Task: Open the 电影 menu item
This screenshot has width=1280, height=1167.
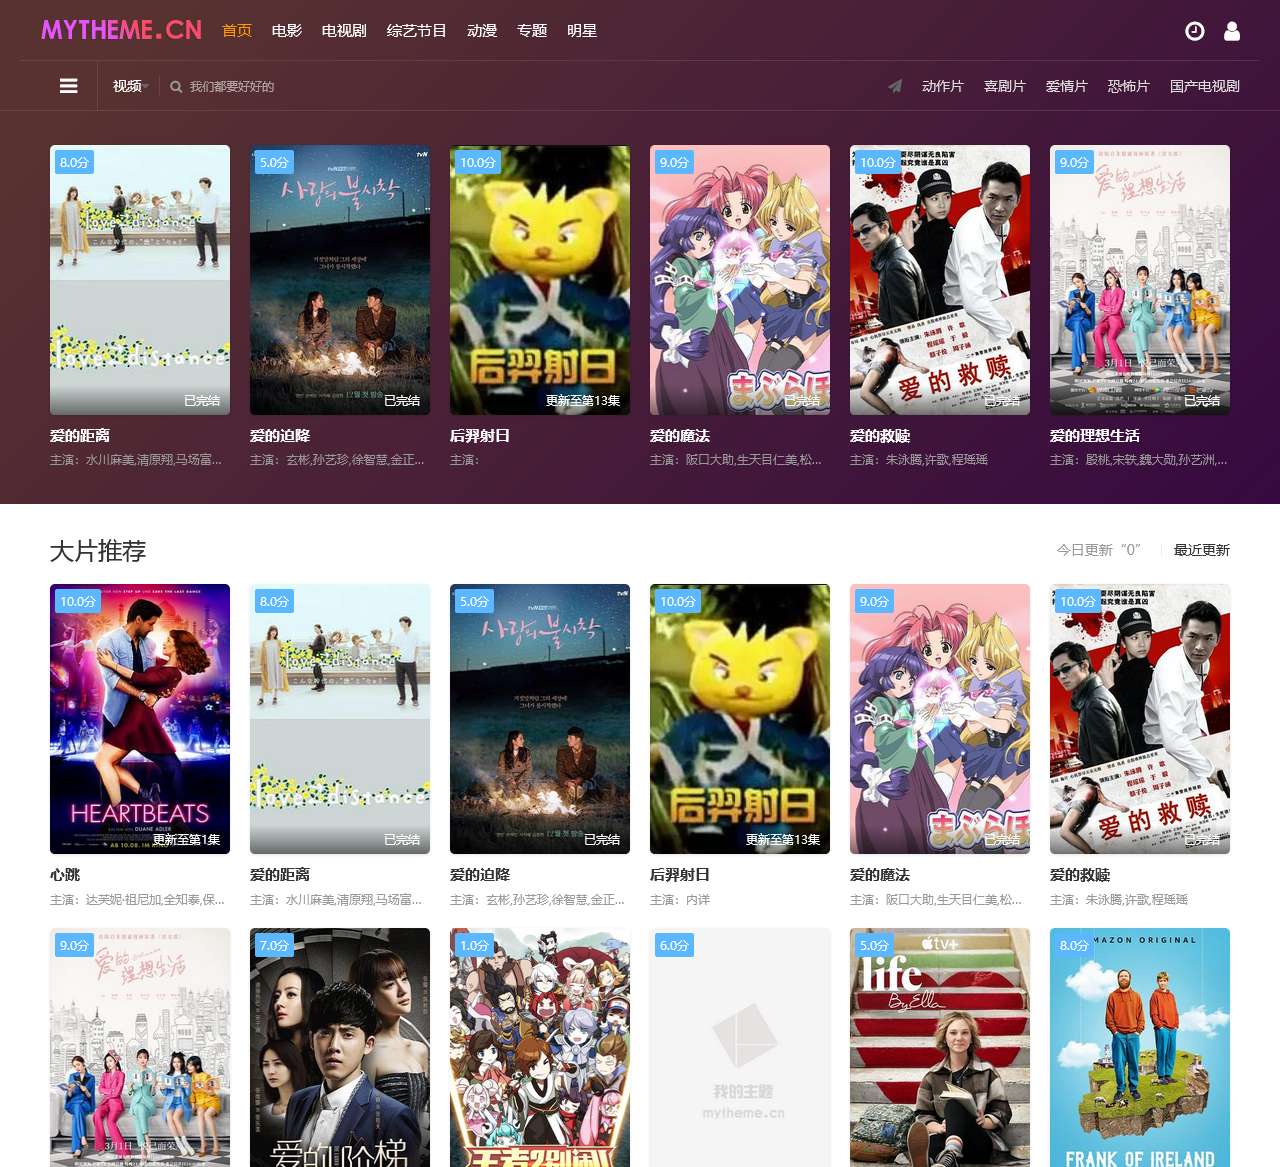Action: 287,31
